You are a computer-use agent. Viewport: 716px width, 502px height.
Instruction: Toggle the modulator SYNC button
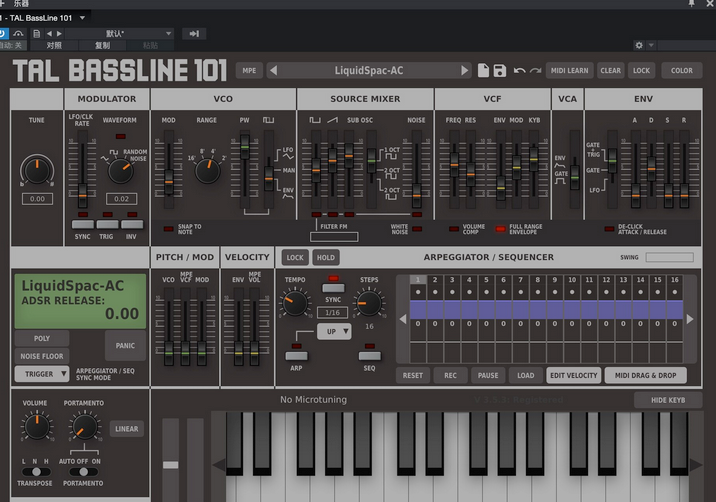(x=83, y=224)
